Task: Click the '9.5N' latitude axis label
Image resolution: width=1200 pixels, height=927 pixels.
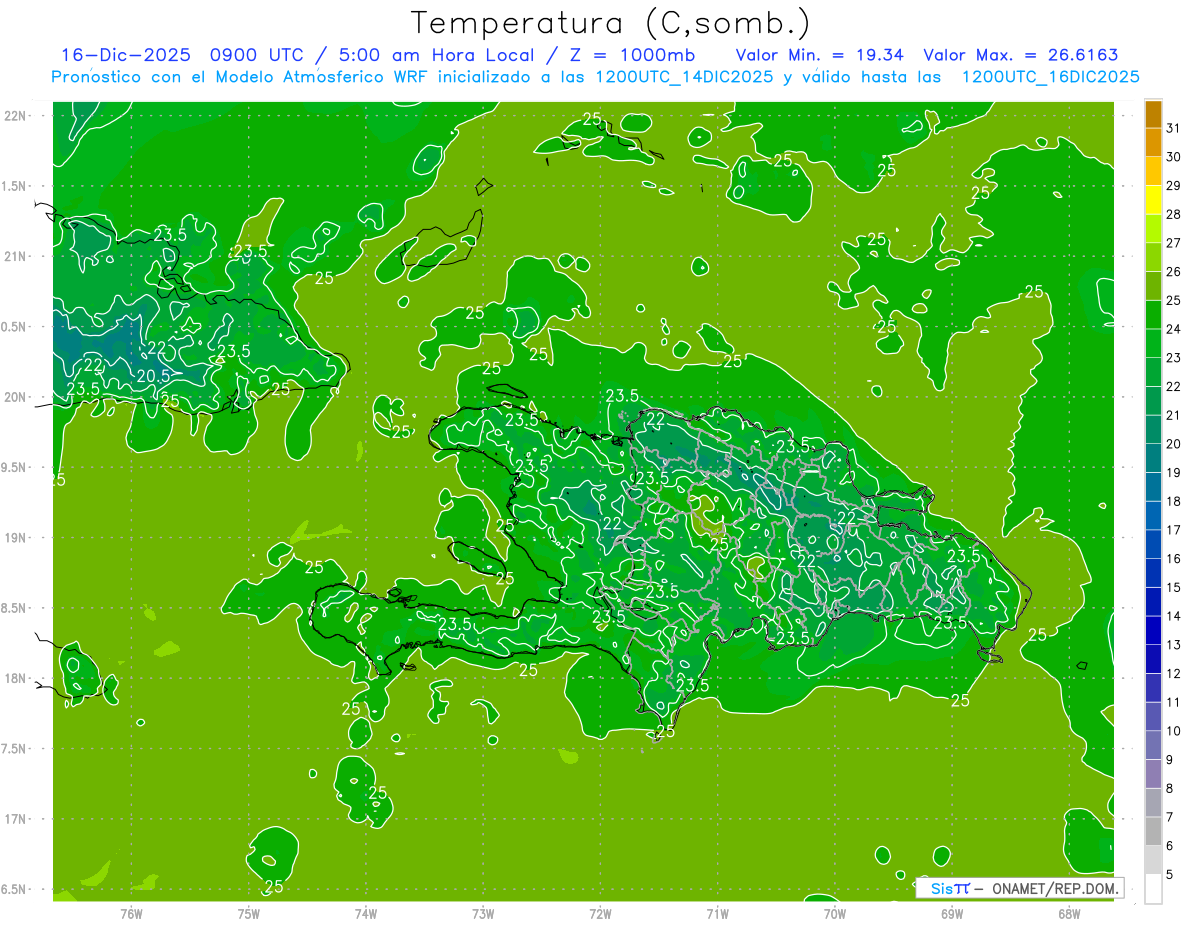Action: click(x=15, y=467)
